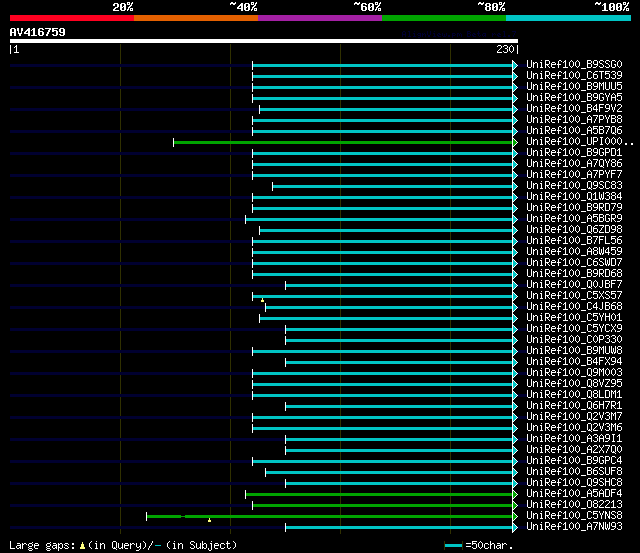Select the UniRef100_C5YNS8 label
The width and height of the screenshot is (640, 553).
[x=574, y=516]
